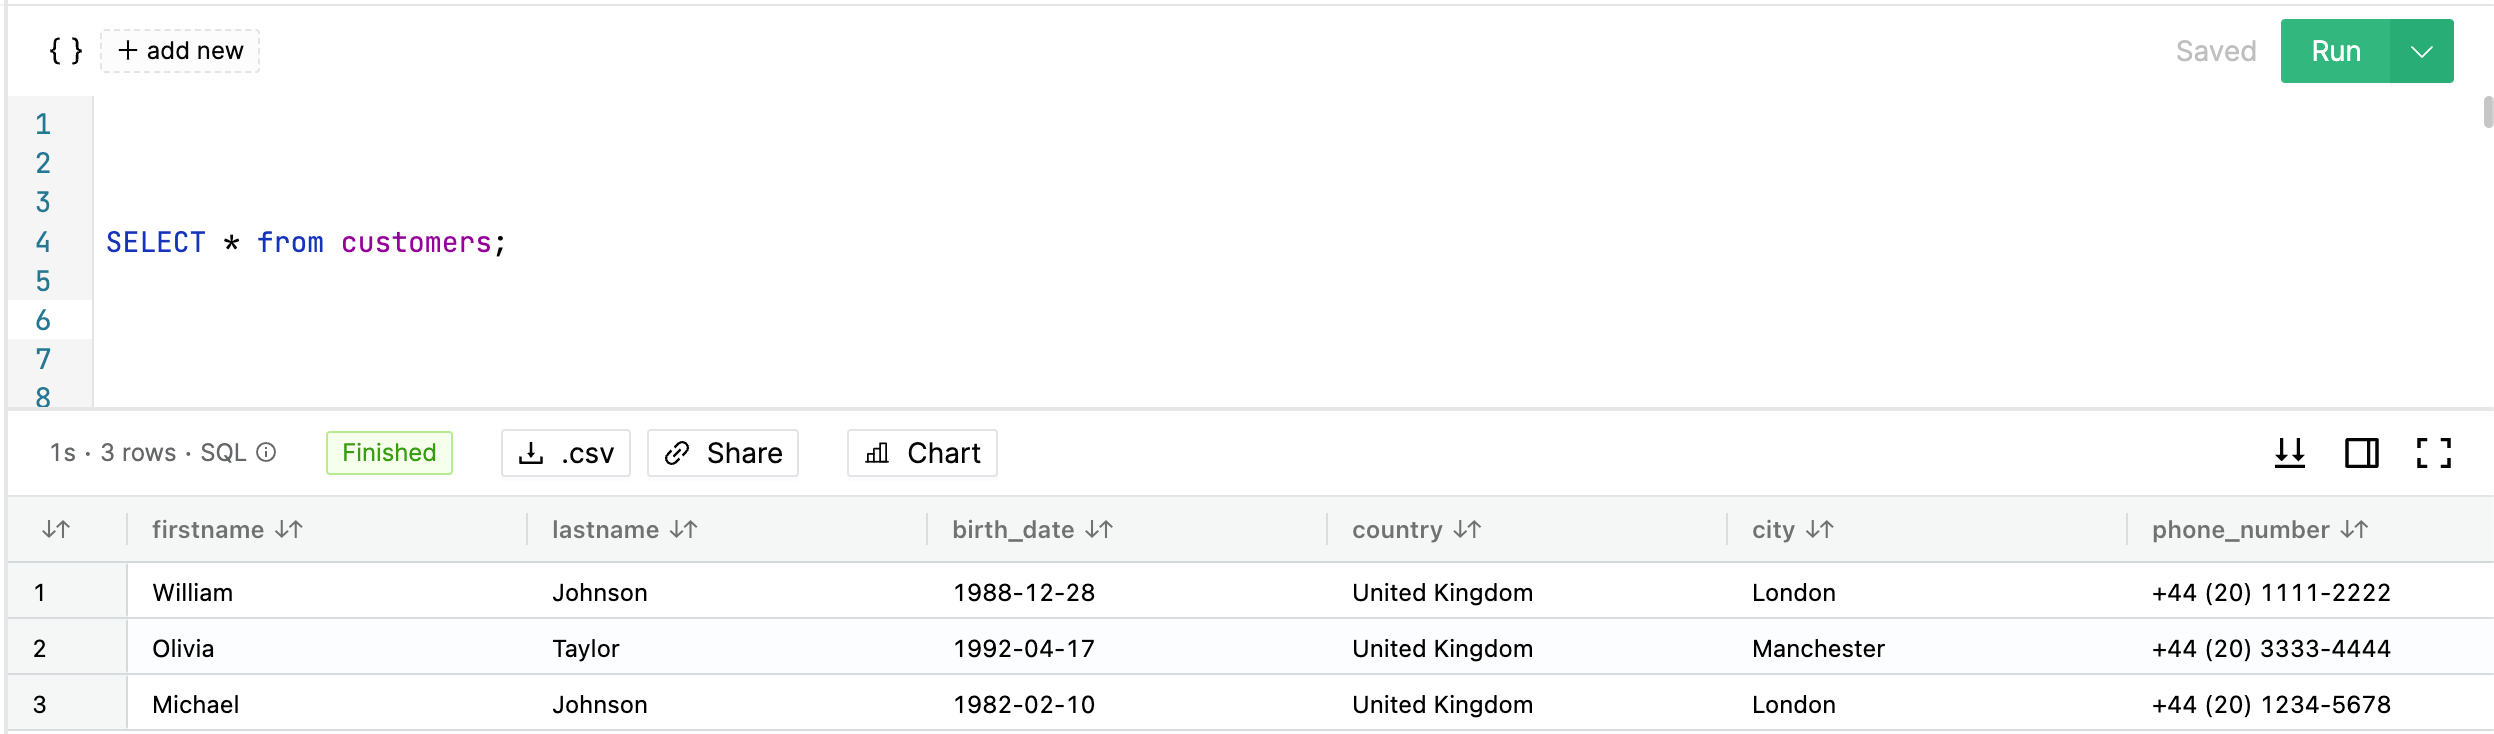Sort by phone_number column arrows
The image size is (2494, 734).
tap(2354, 529)
